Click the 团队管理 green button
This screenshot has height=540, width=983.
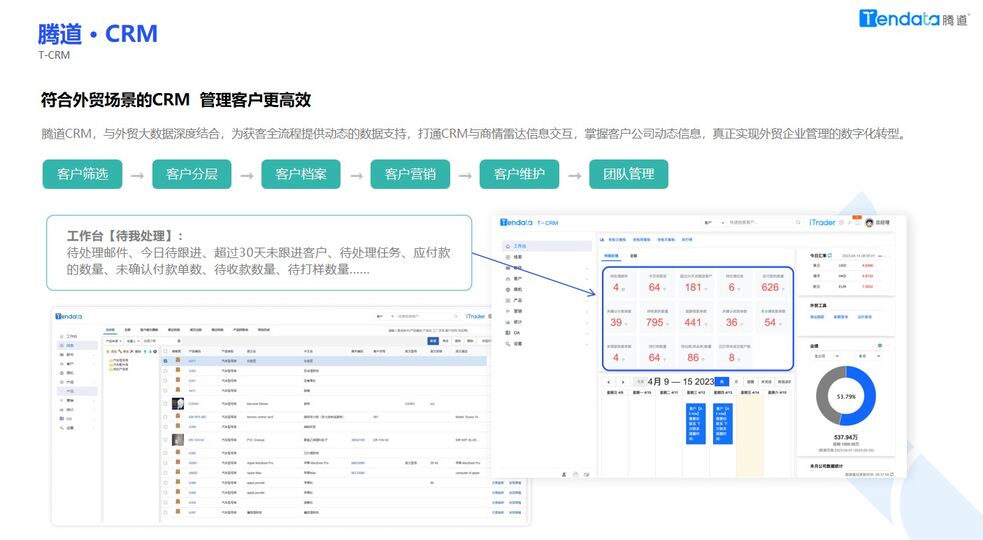tap(629, 174)
